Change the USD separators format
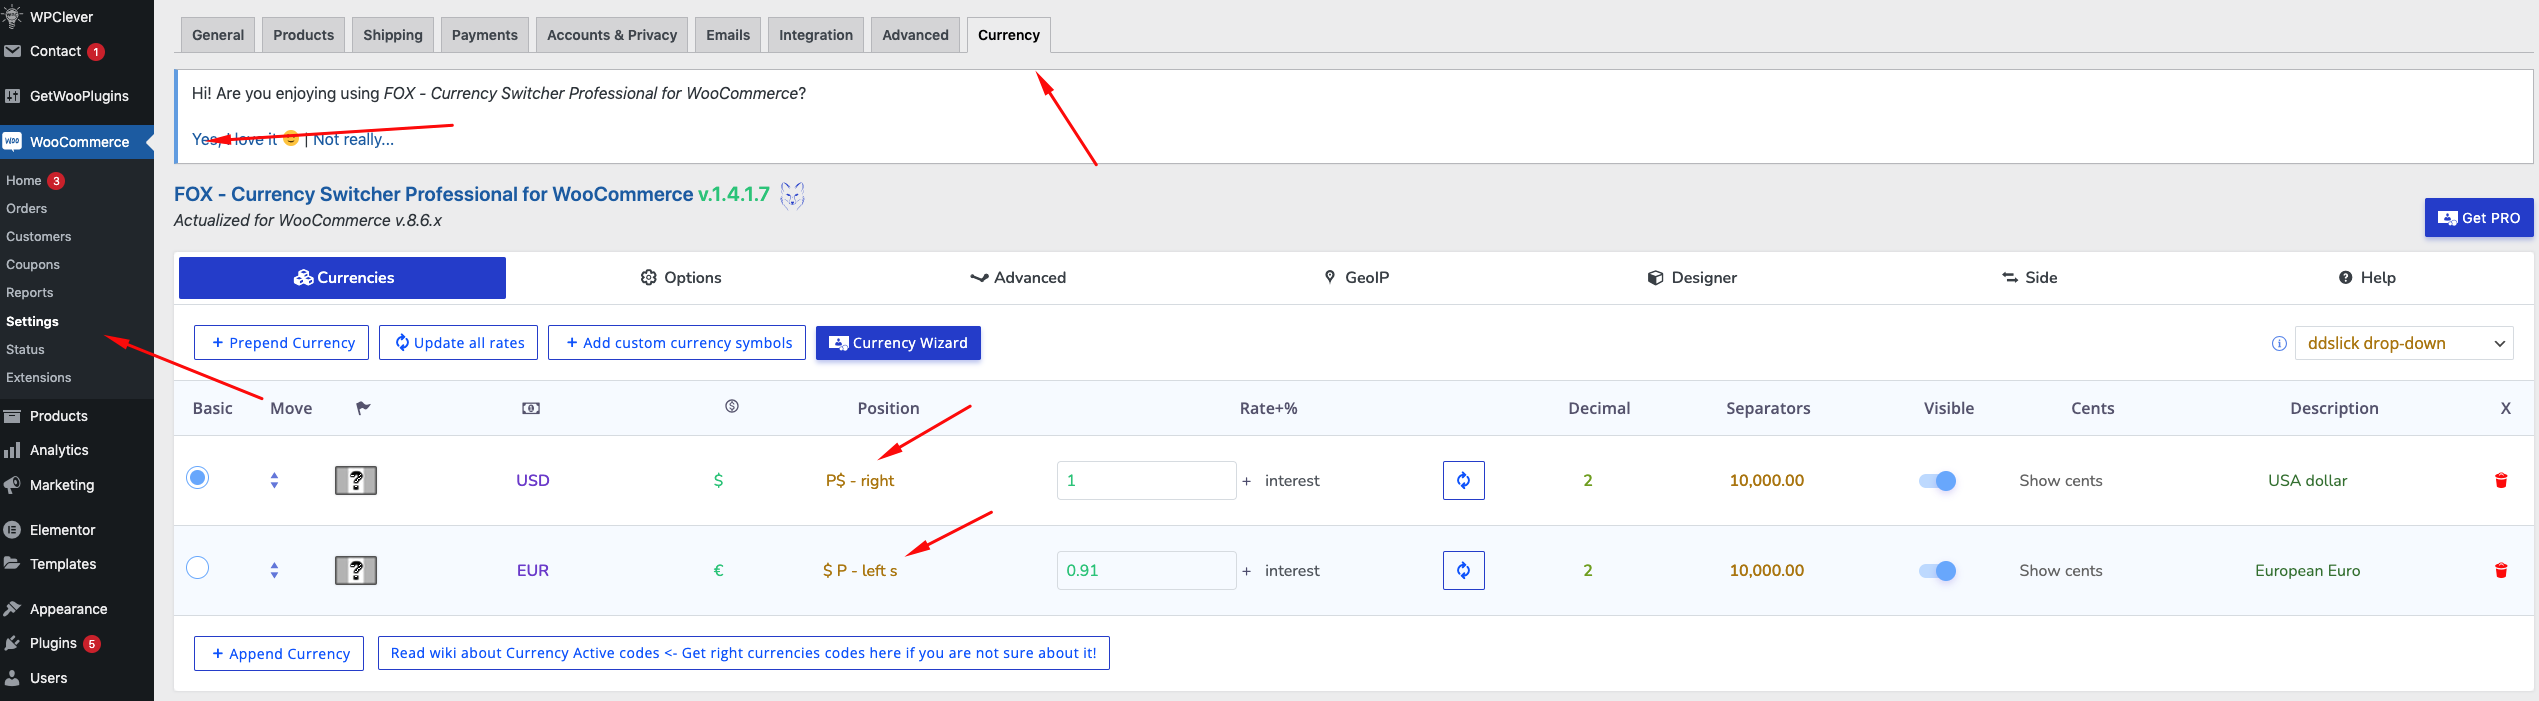 coord(1767,480)
